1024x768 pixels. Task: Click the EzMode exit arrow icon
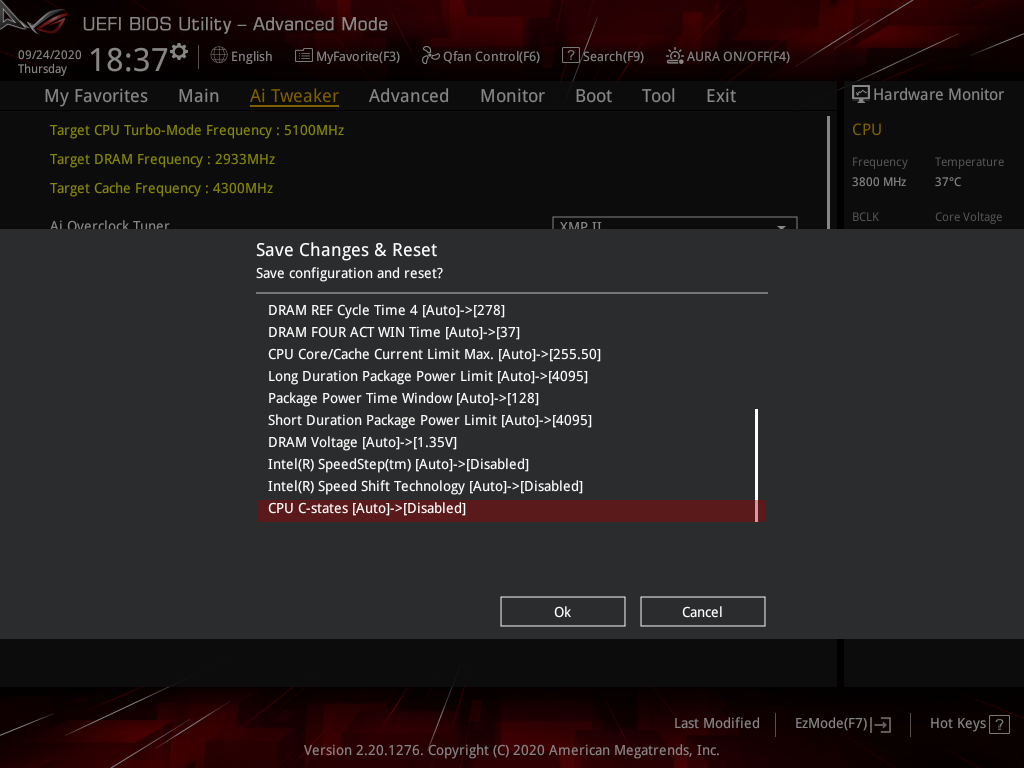point(881,724)
